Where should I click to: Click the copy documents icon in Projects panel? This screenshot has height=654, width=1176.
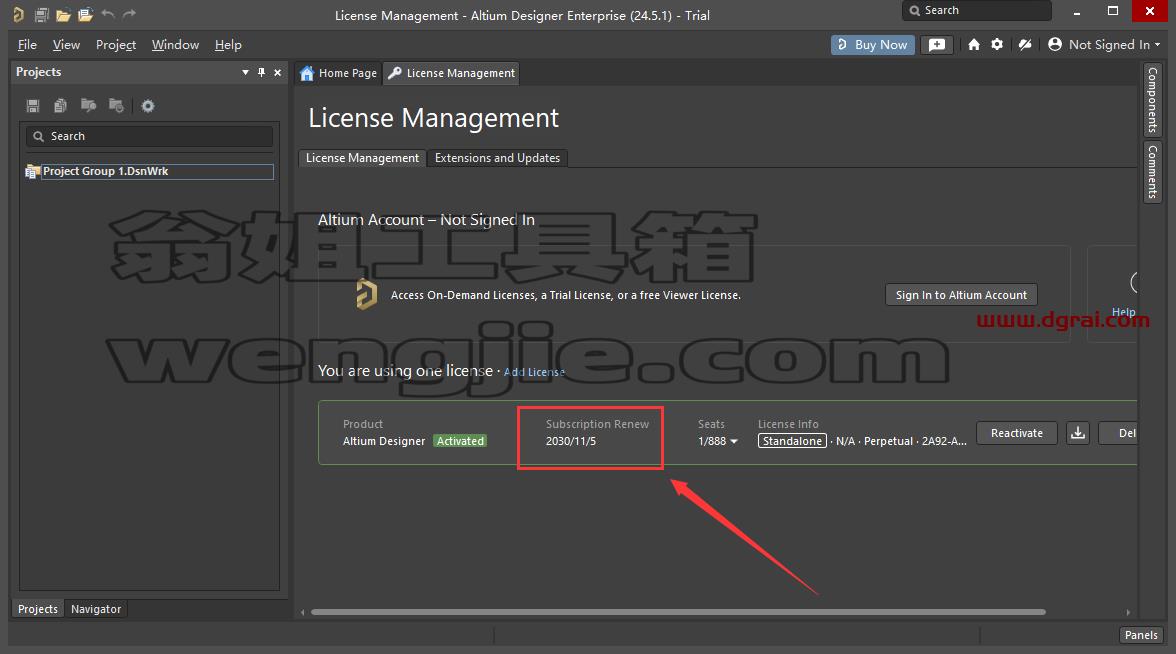pos(61,106)
